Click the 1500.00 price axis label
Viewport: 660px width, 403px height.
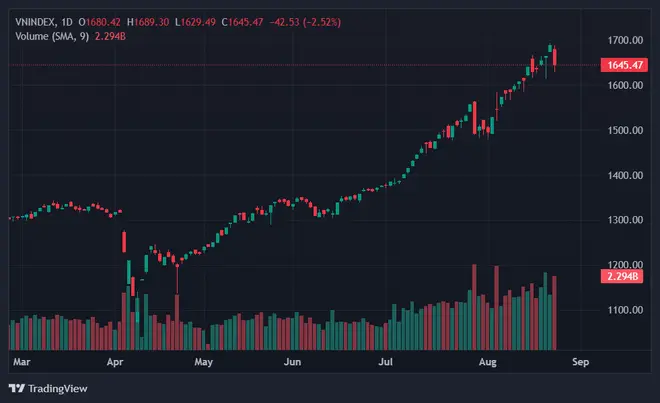tap(622, 130)
